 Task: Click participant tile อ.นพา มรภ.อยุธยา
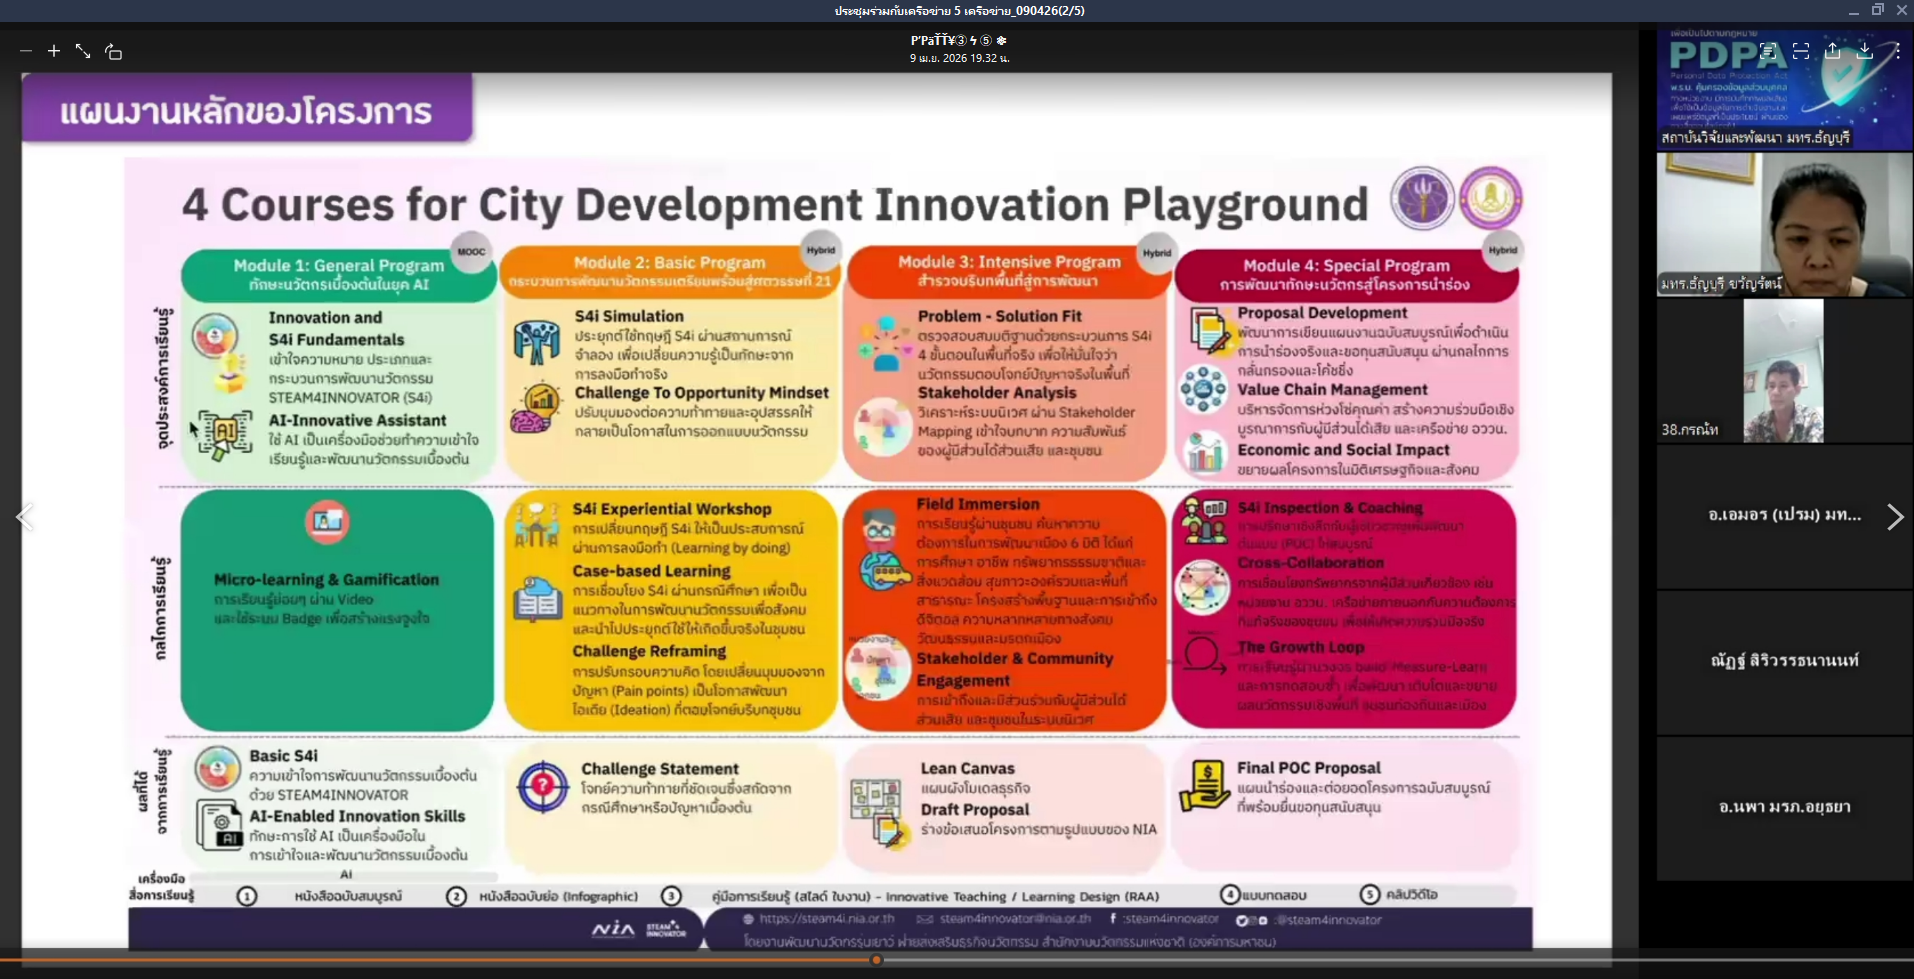(1784, 807)
